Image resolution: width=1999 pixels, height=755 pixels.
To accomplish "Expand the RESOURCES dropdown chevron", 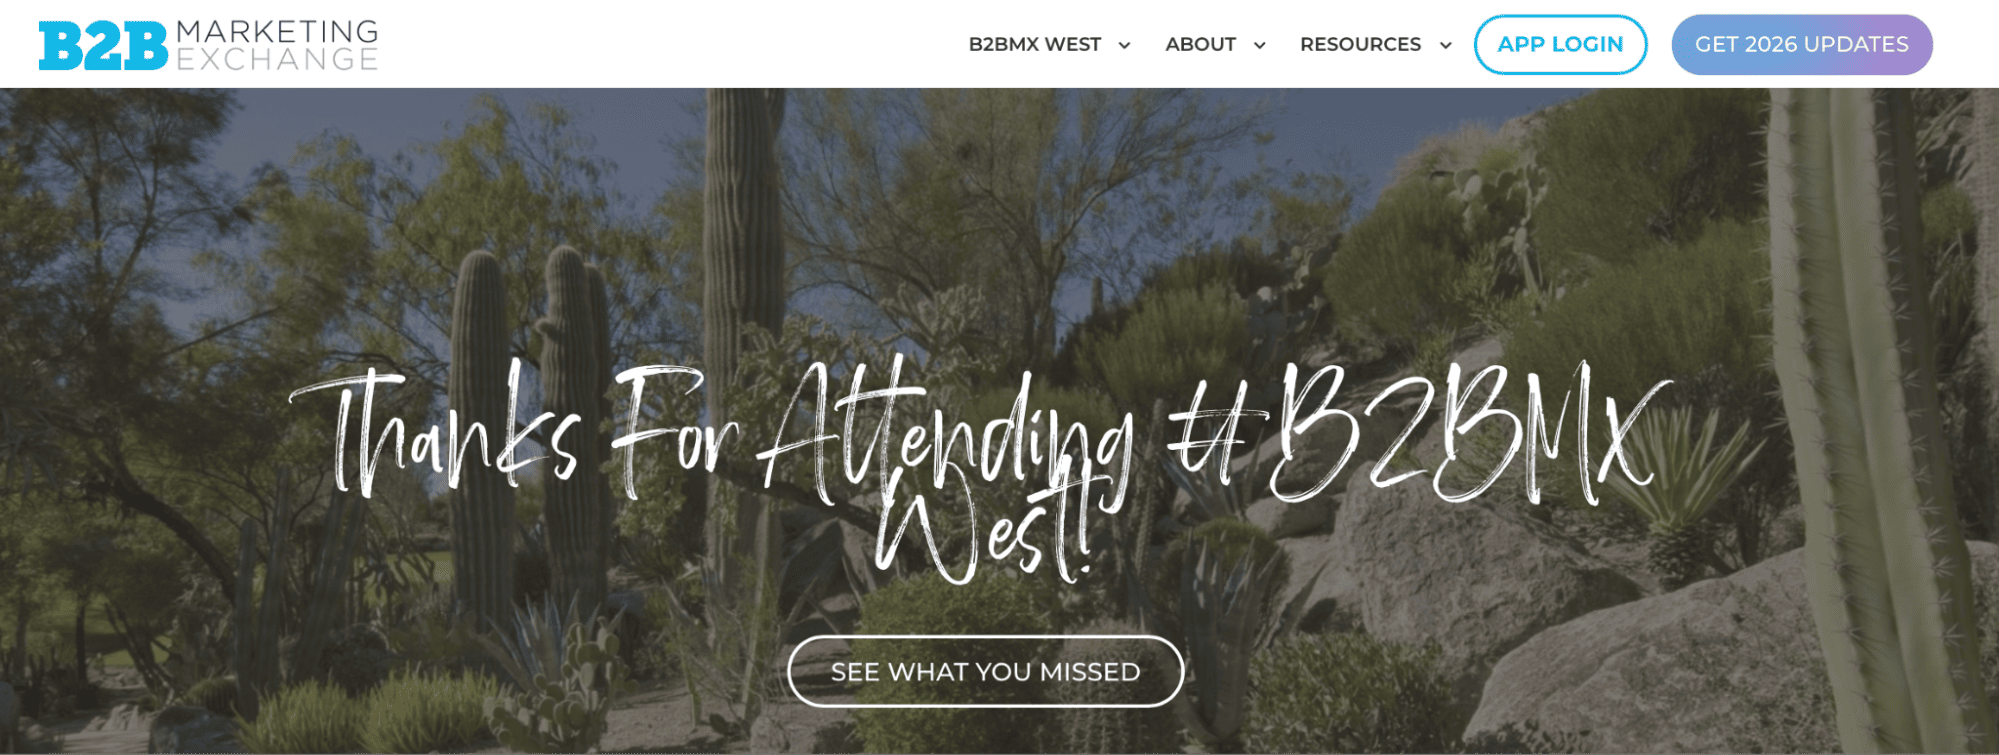I will 1445,45.
